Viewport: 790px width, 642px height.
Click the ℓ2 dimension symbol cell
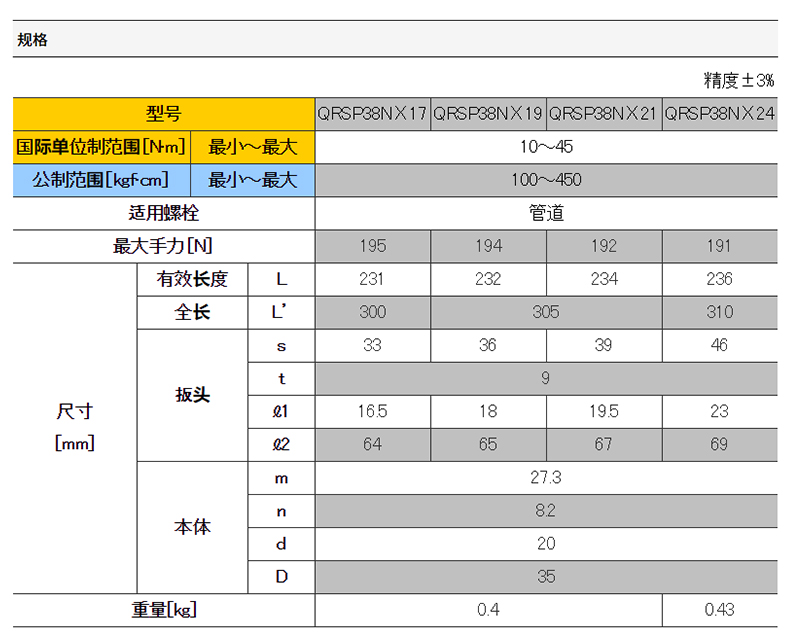(281, 444)
